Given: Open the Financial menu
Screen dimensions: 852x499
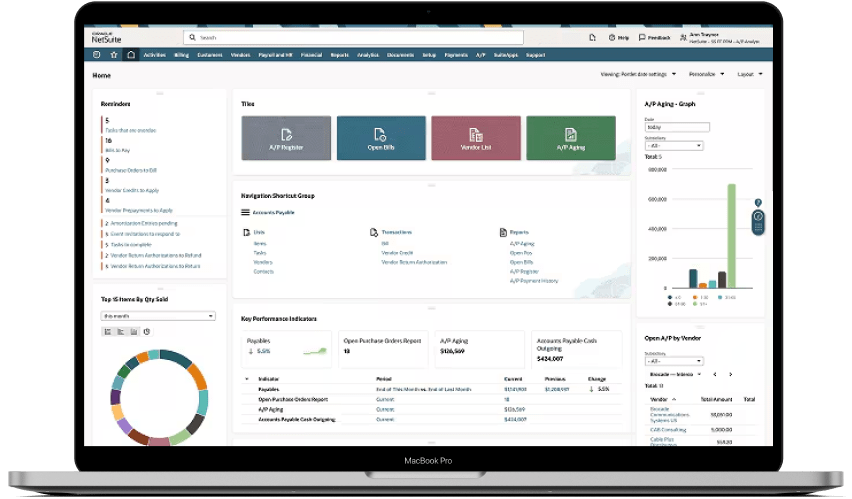Looking at the screenshot, I should click(311, 55).
